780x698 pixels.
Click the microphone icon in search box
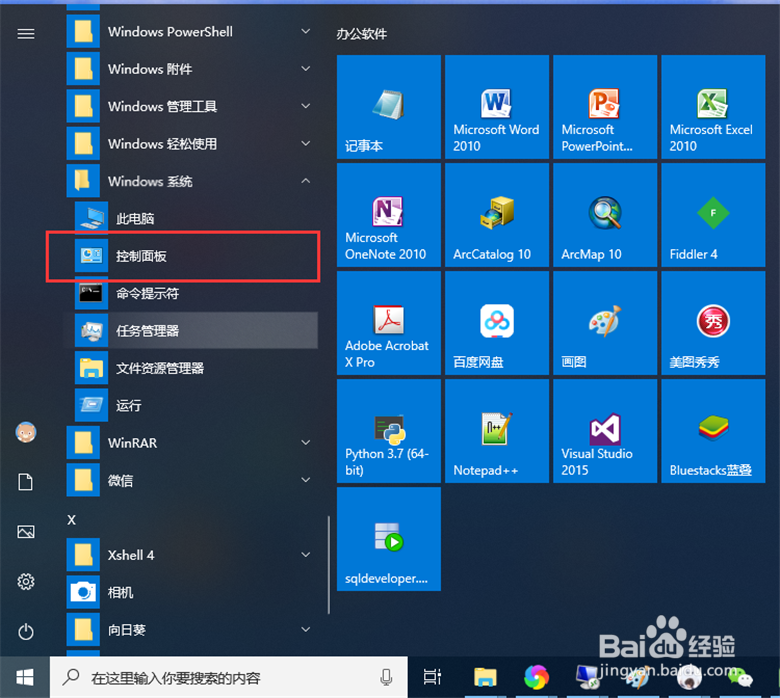386,677
